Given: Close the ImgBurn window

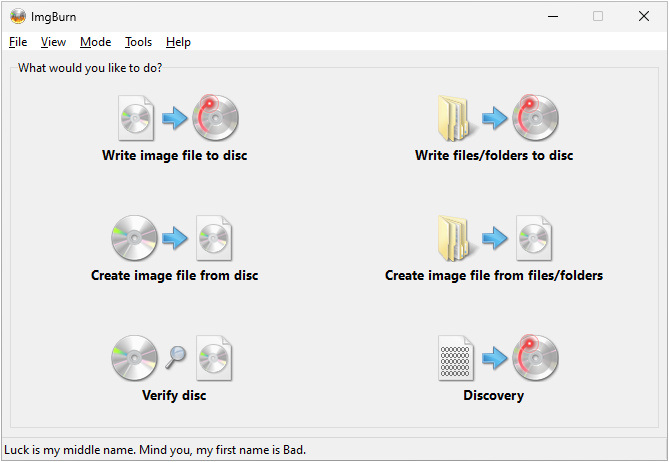Looking at the screenshot, I should [644, 16].
